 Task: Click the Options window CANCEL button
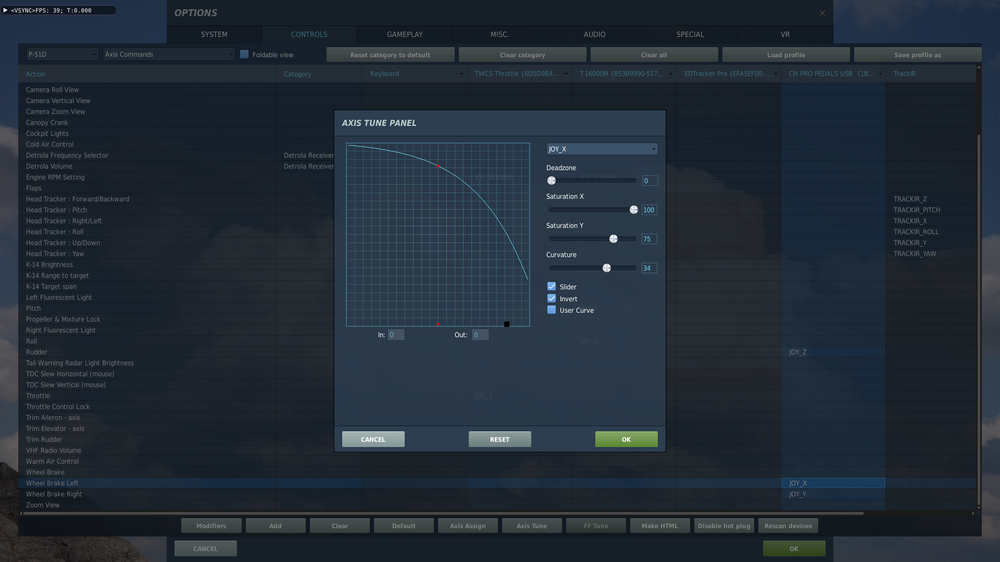205,549
